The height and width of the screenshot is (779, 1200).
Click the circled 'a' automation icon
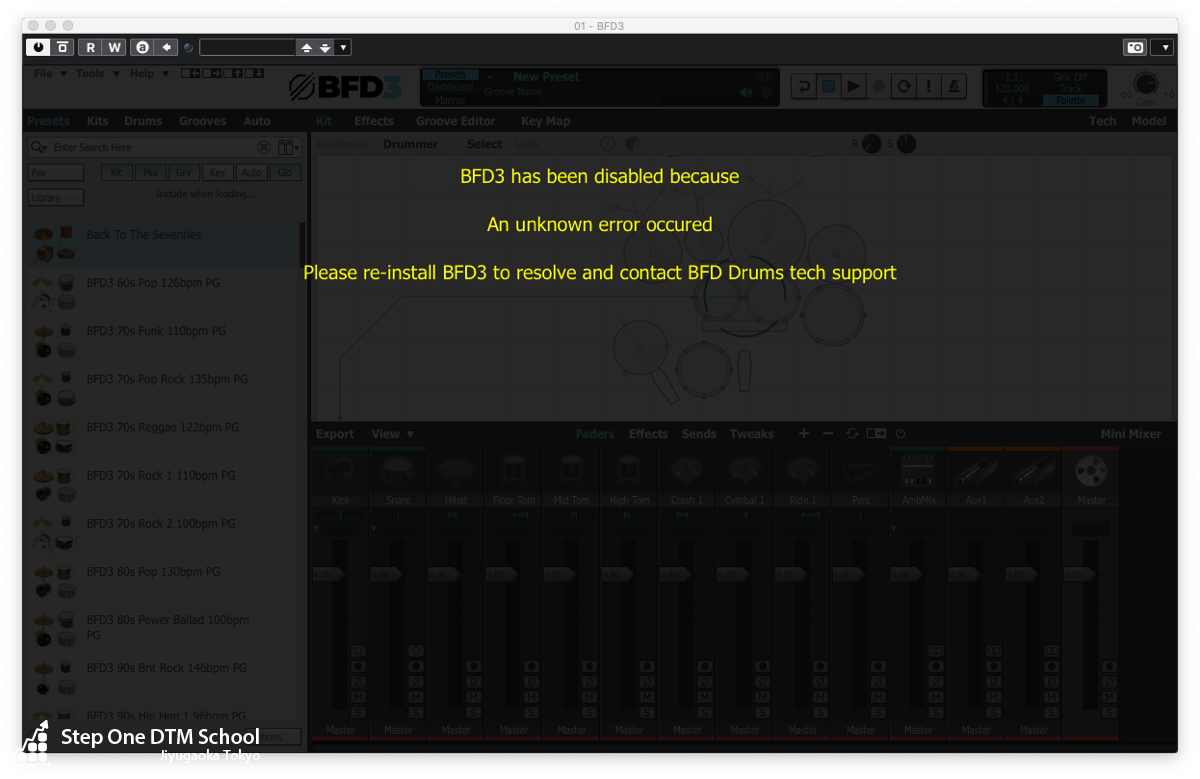pyautogui.click(x=142, y=47)
